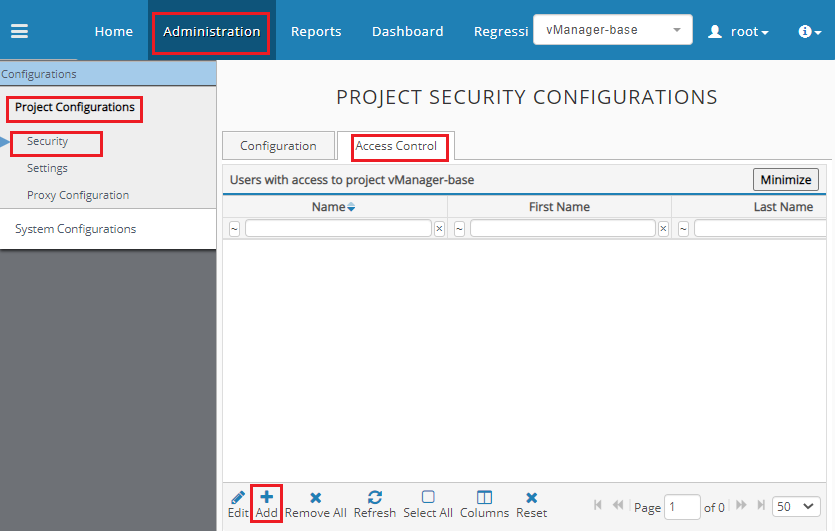This screenshot has width=835, height=531.
Task: Switch to the Configuration tab
Action: point(278,146)
